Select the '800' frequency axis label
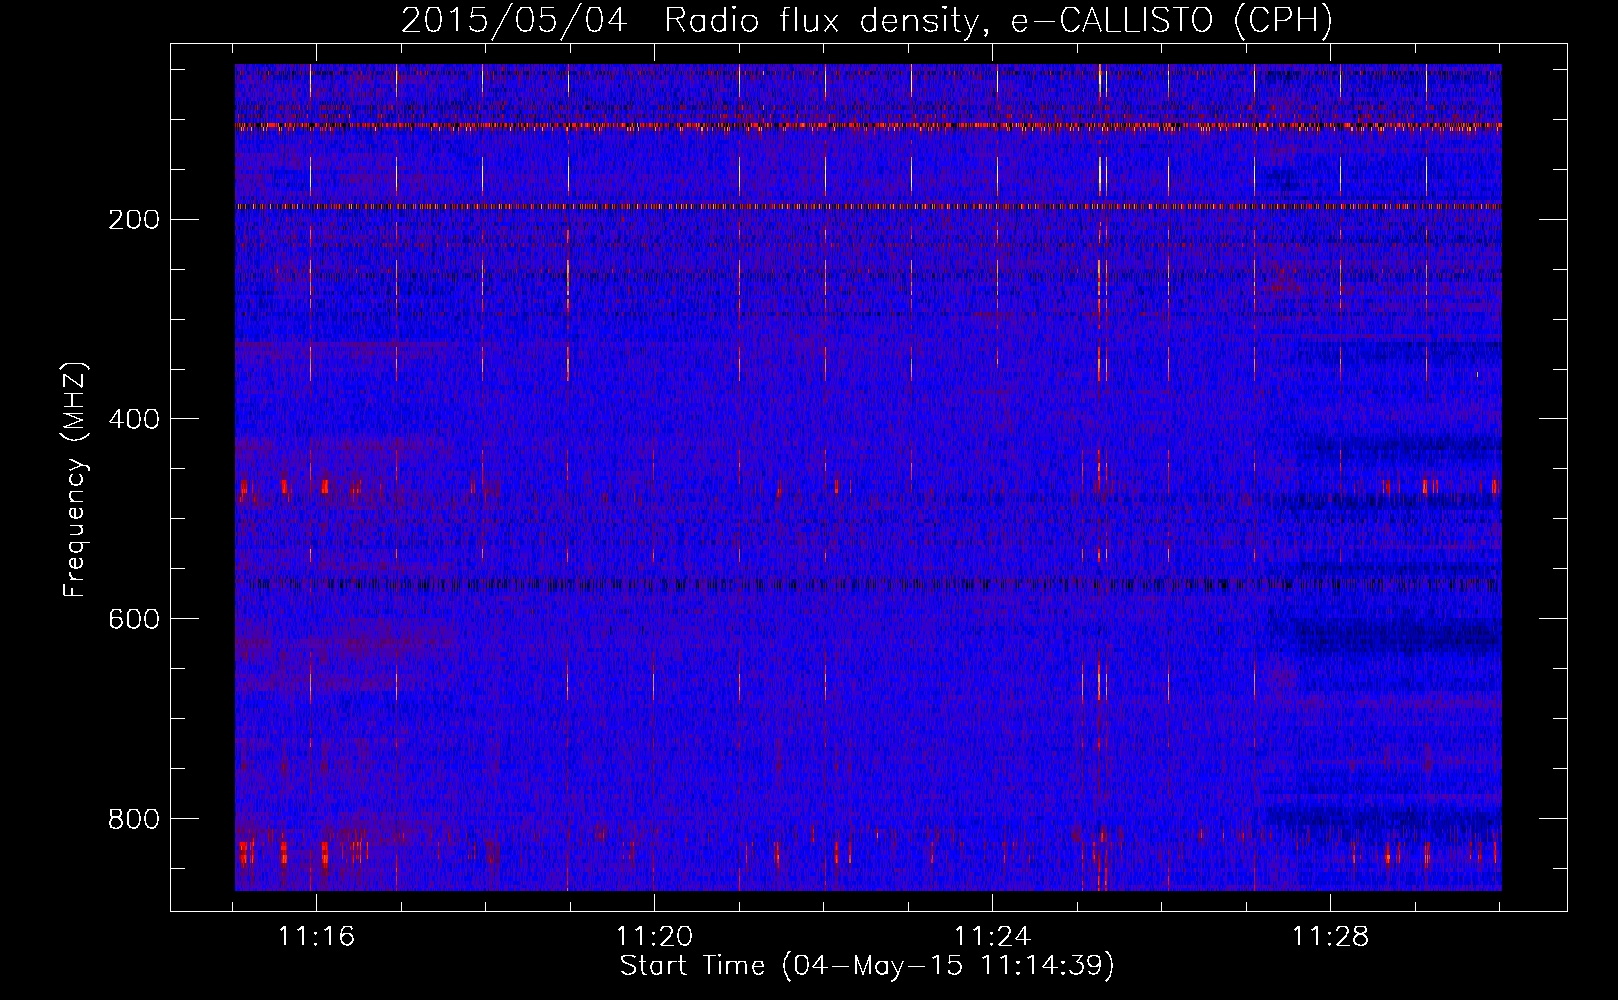This screenshot has width=1618, height=1000. point(134,819)
